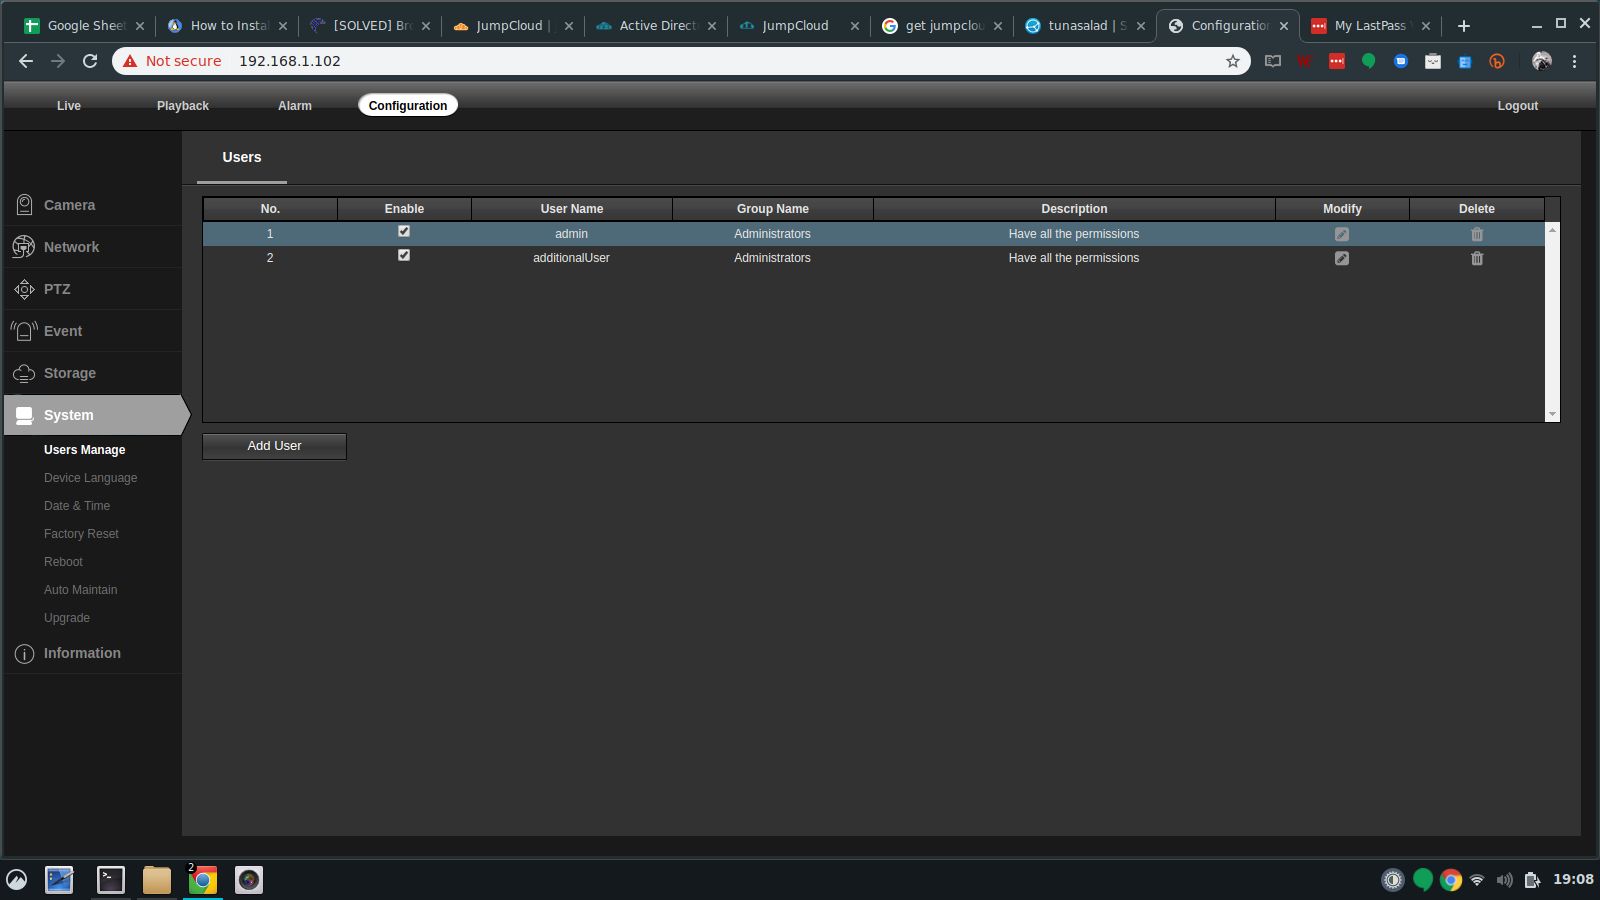The width and height of the screenshot is (1600, 900).
Task: Expand the Event sidebar category
Action: click(63, 331)
